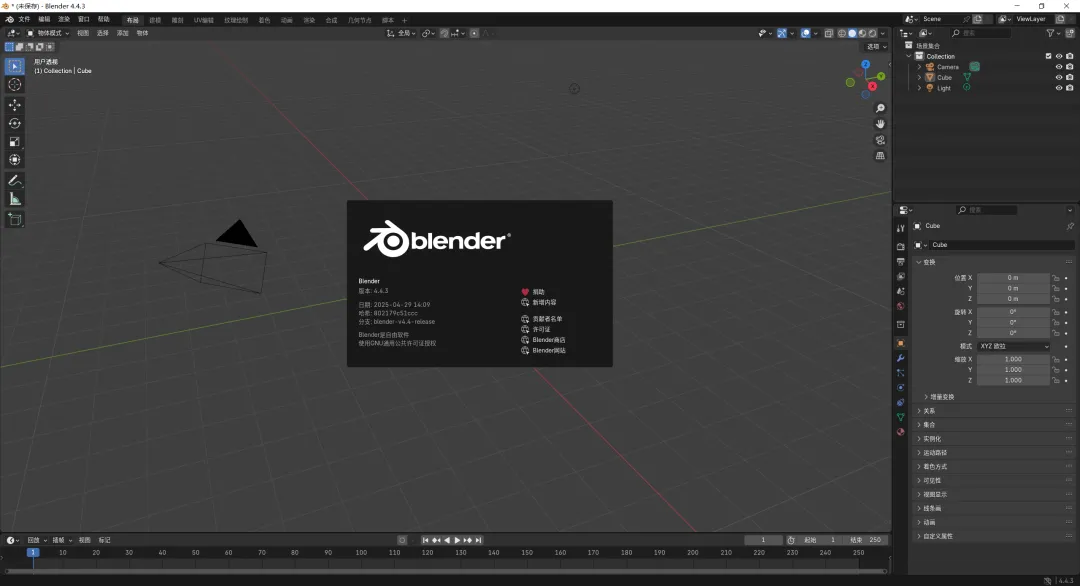This screenshot has width=1080, height=586.
Task: Open the Modifiers wrench properties tab
Action: 900,358
